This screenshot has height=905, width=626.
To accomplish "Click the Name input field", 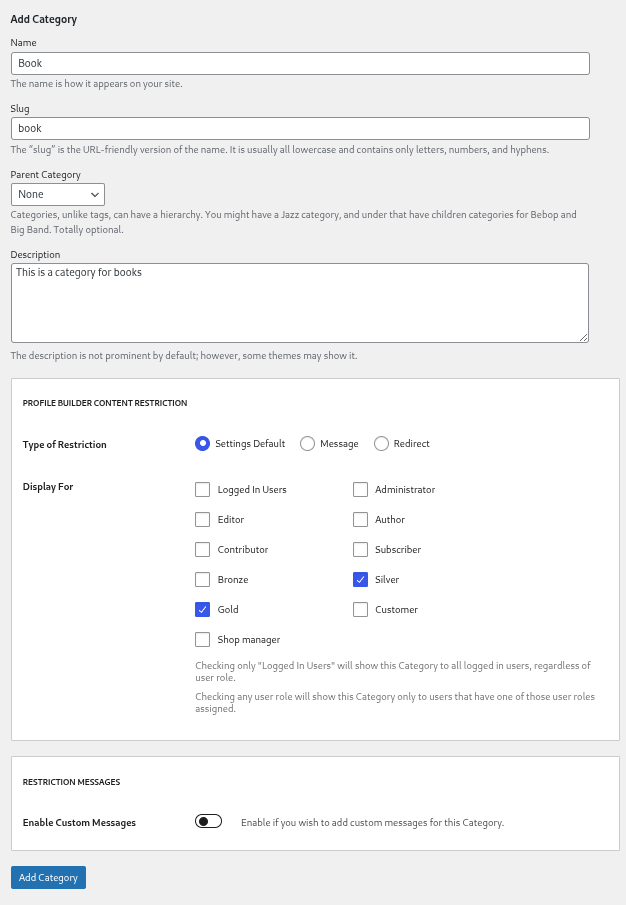I will [300, 62].
